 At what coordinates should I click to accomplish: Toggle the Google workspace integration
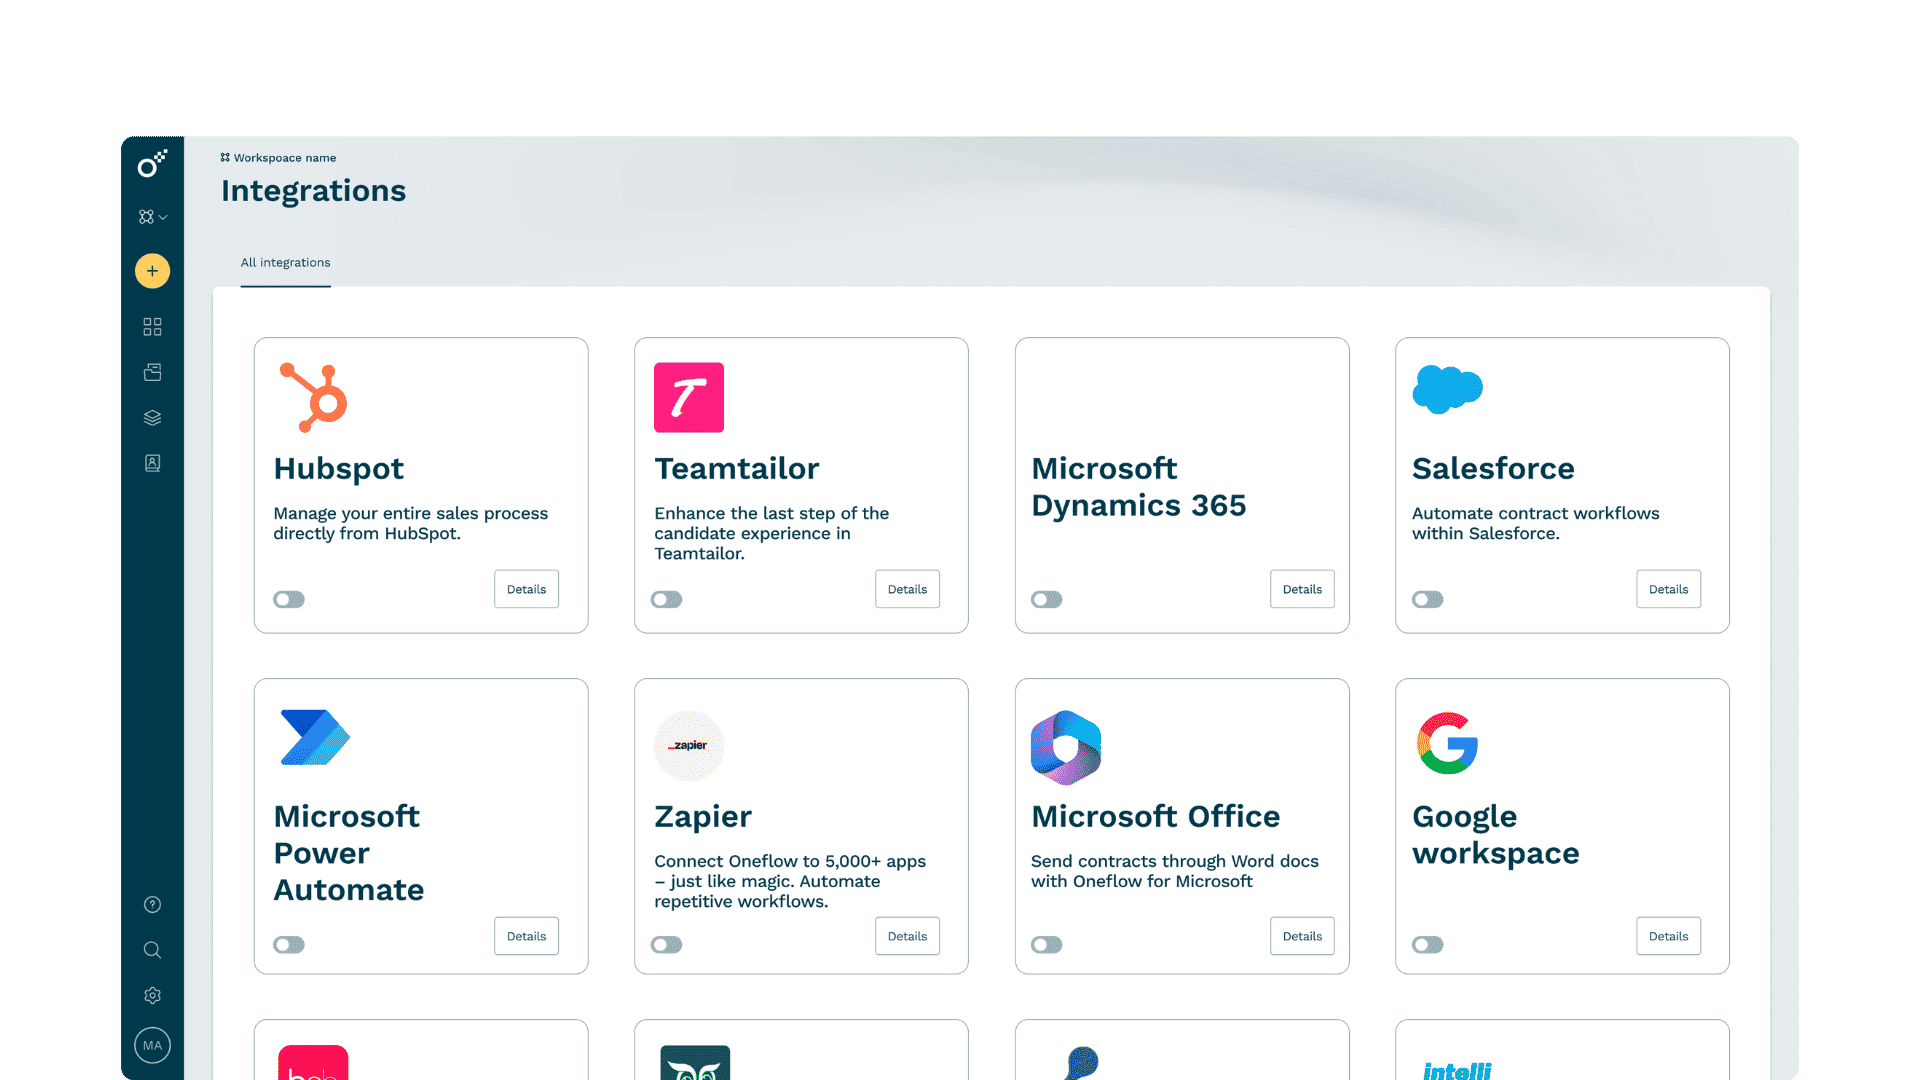1428,945
